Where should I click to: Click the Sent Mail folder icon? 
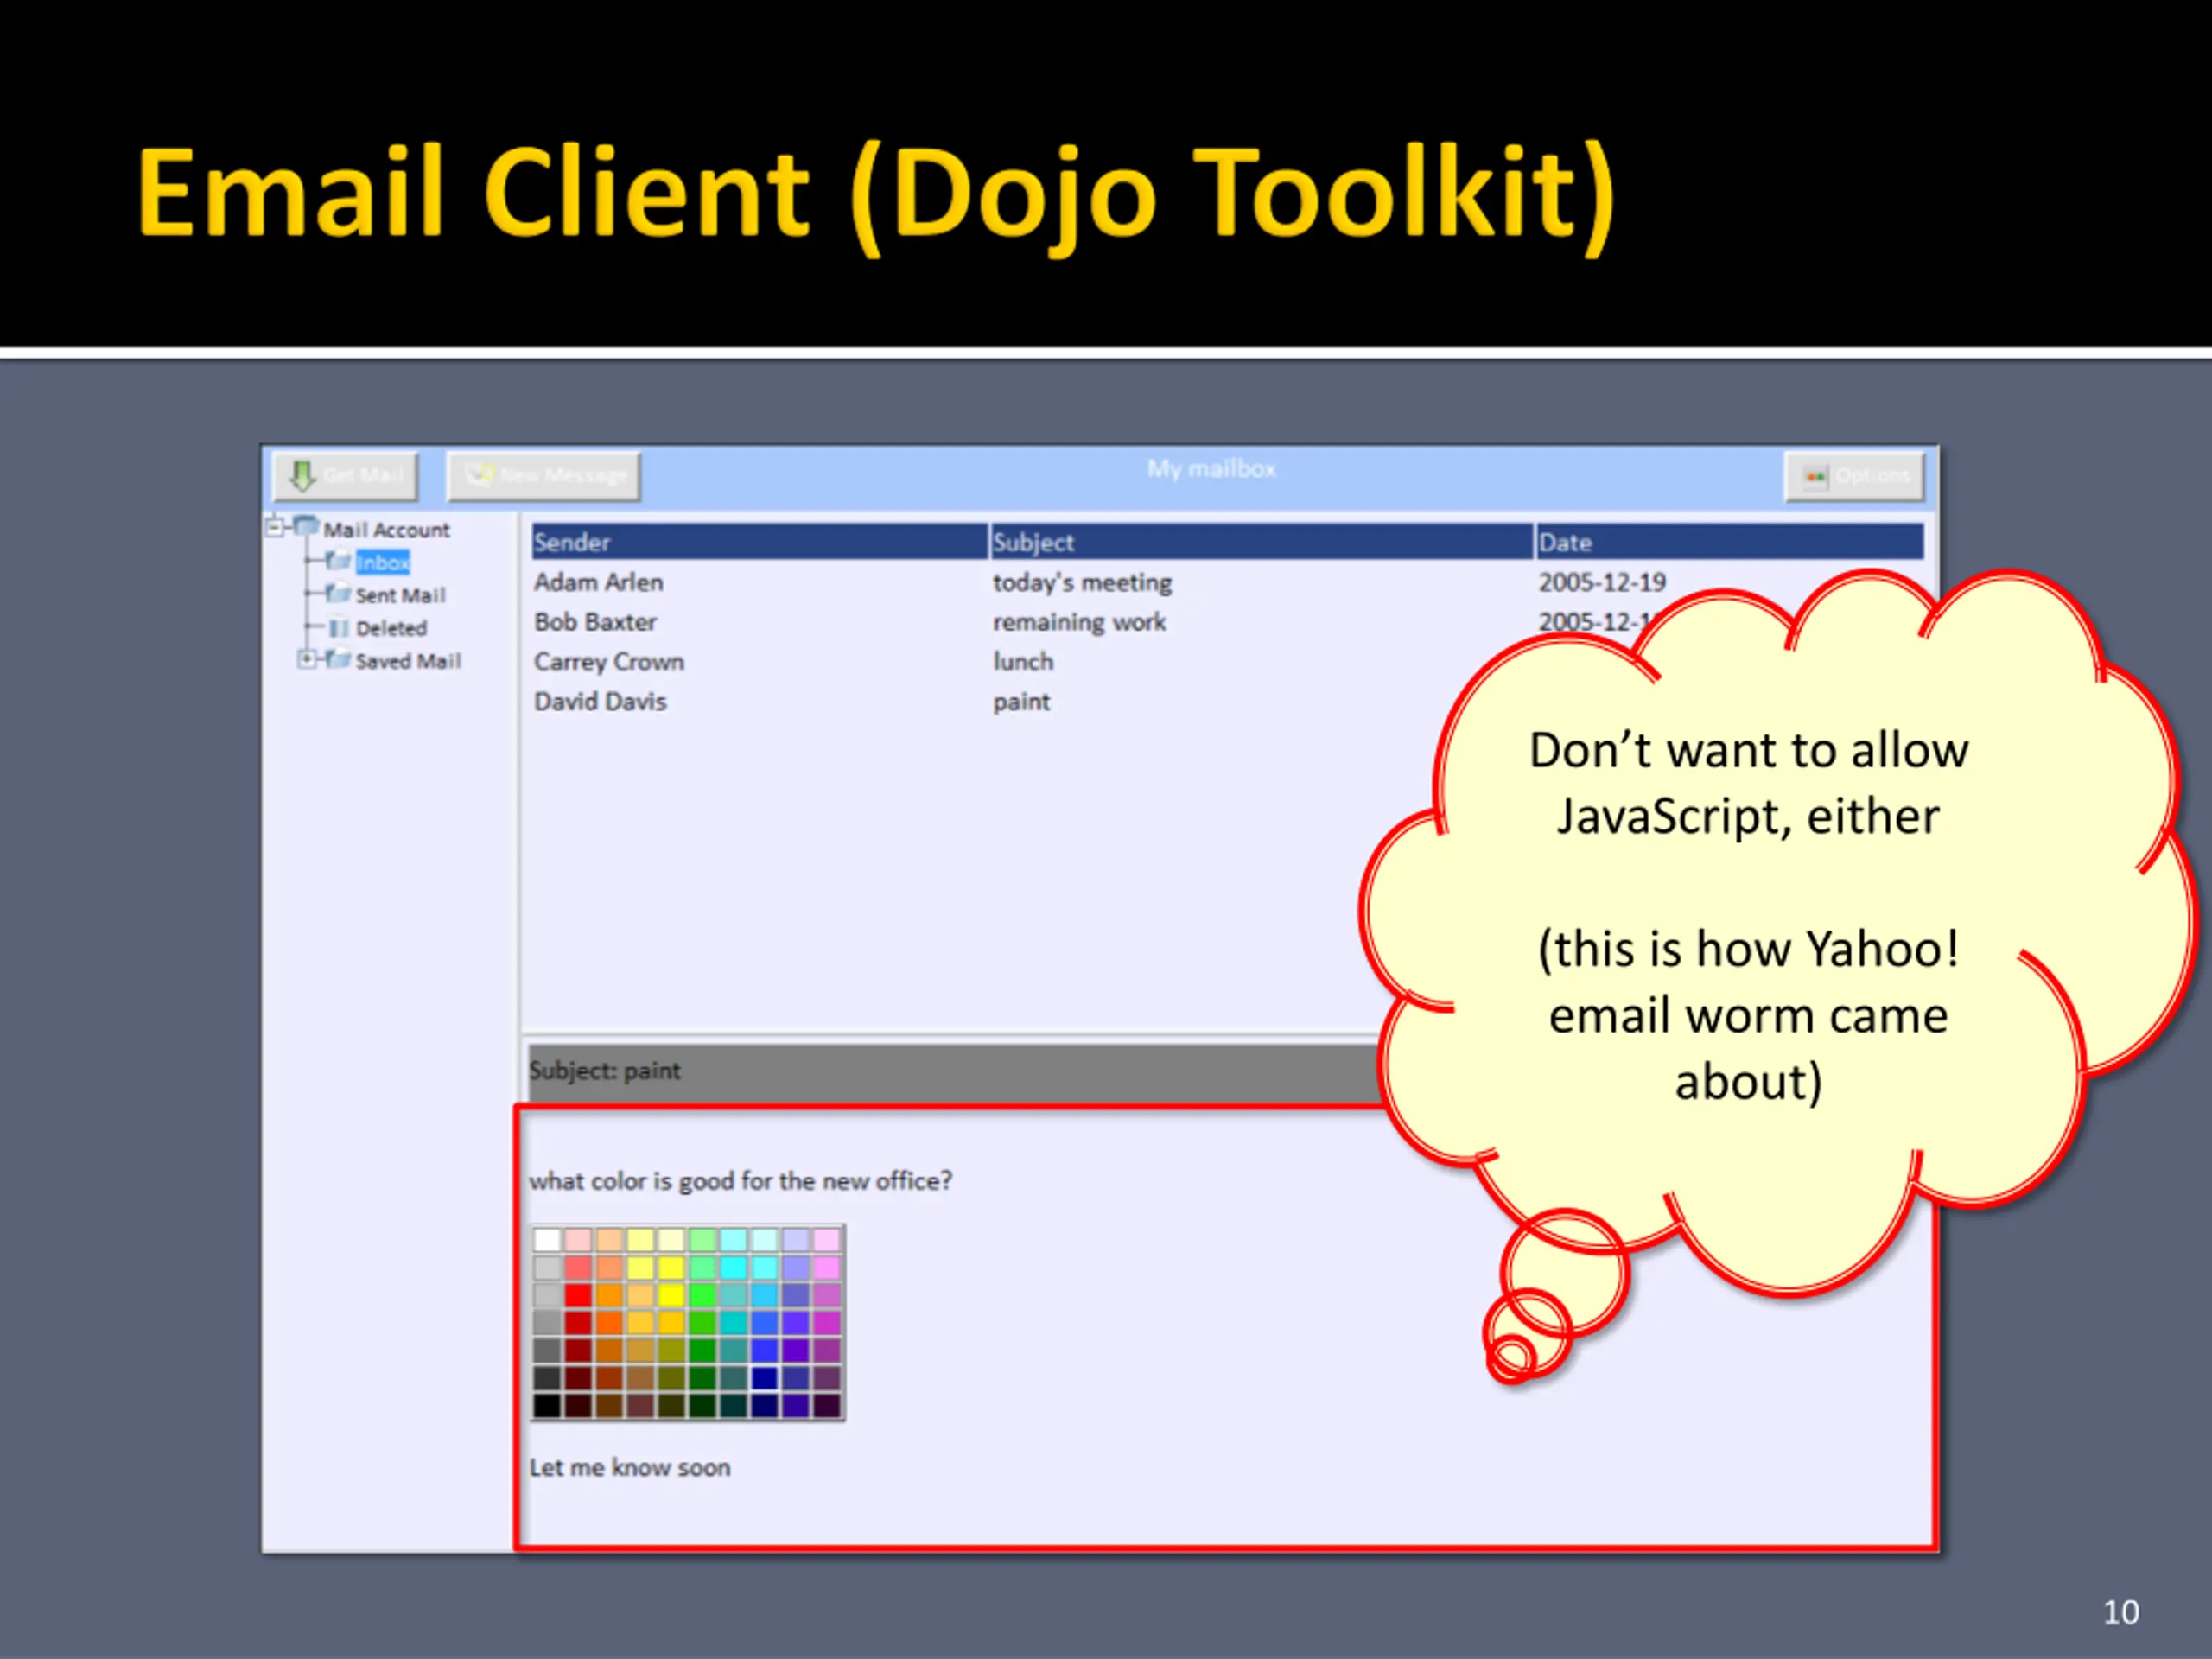(338, 594)
